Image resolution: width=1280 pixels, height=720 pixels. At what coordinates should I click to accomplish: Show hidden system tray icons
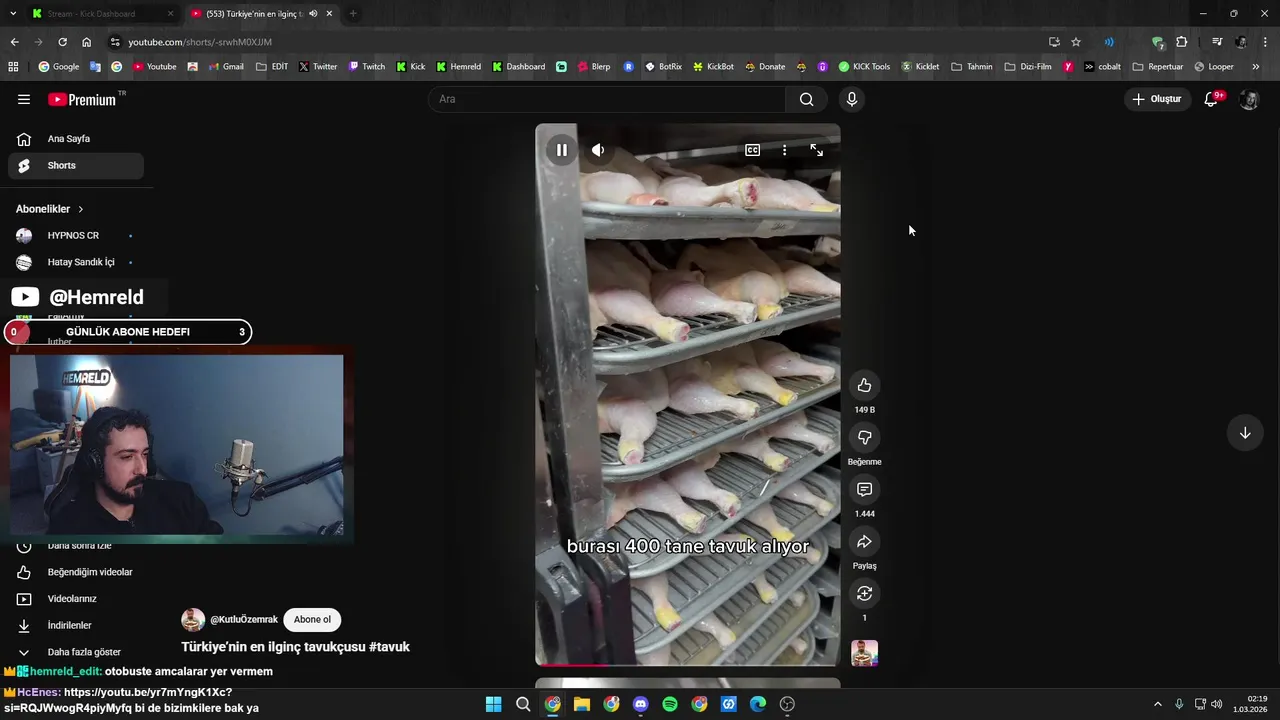pyautogui.click(x=1157, y=704)
